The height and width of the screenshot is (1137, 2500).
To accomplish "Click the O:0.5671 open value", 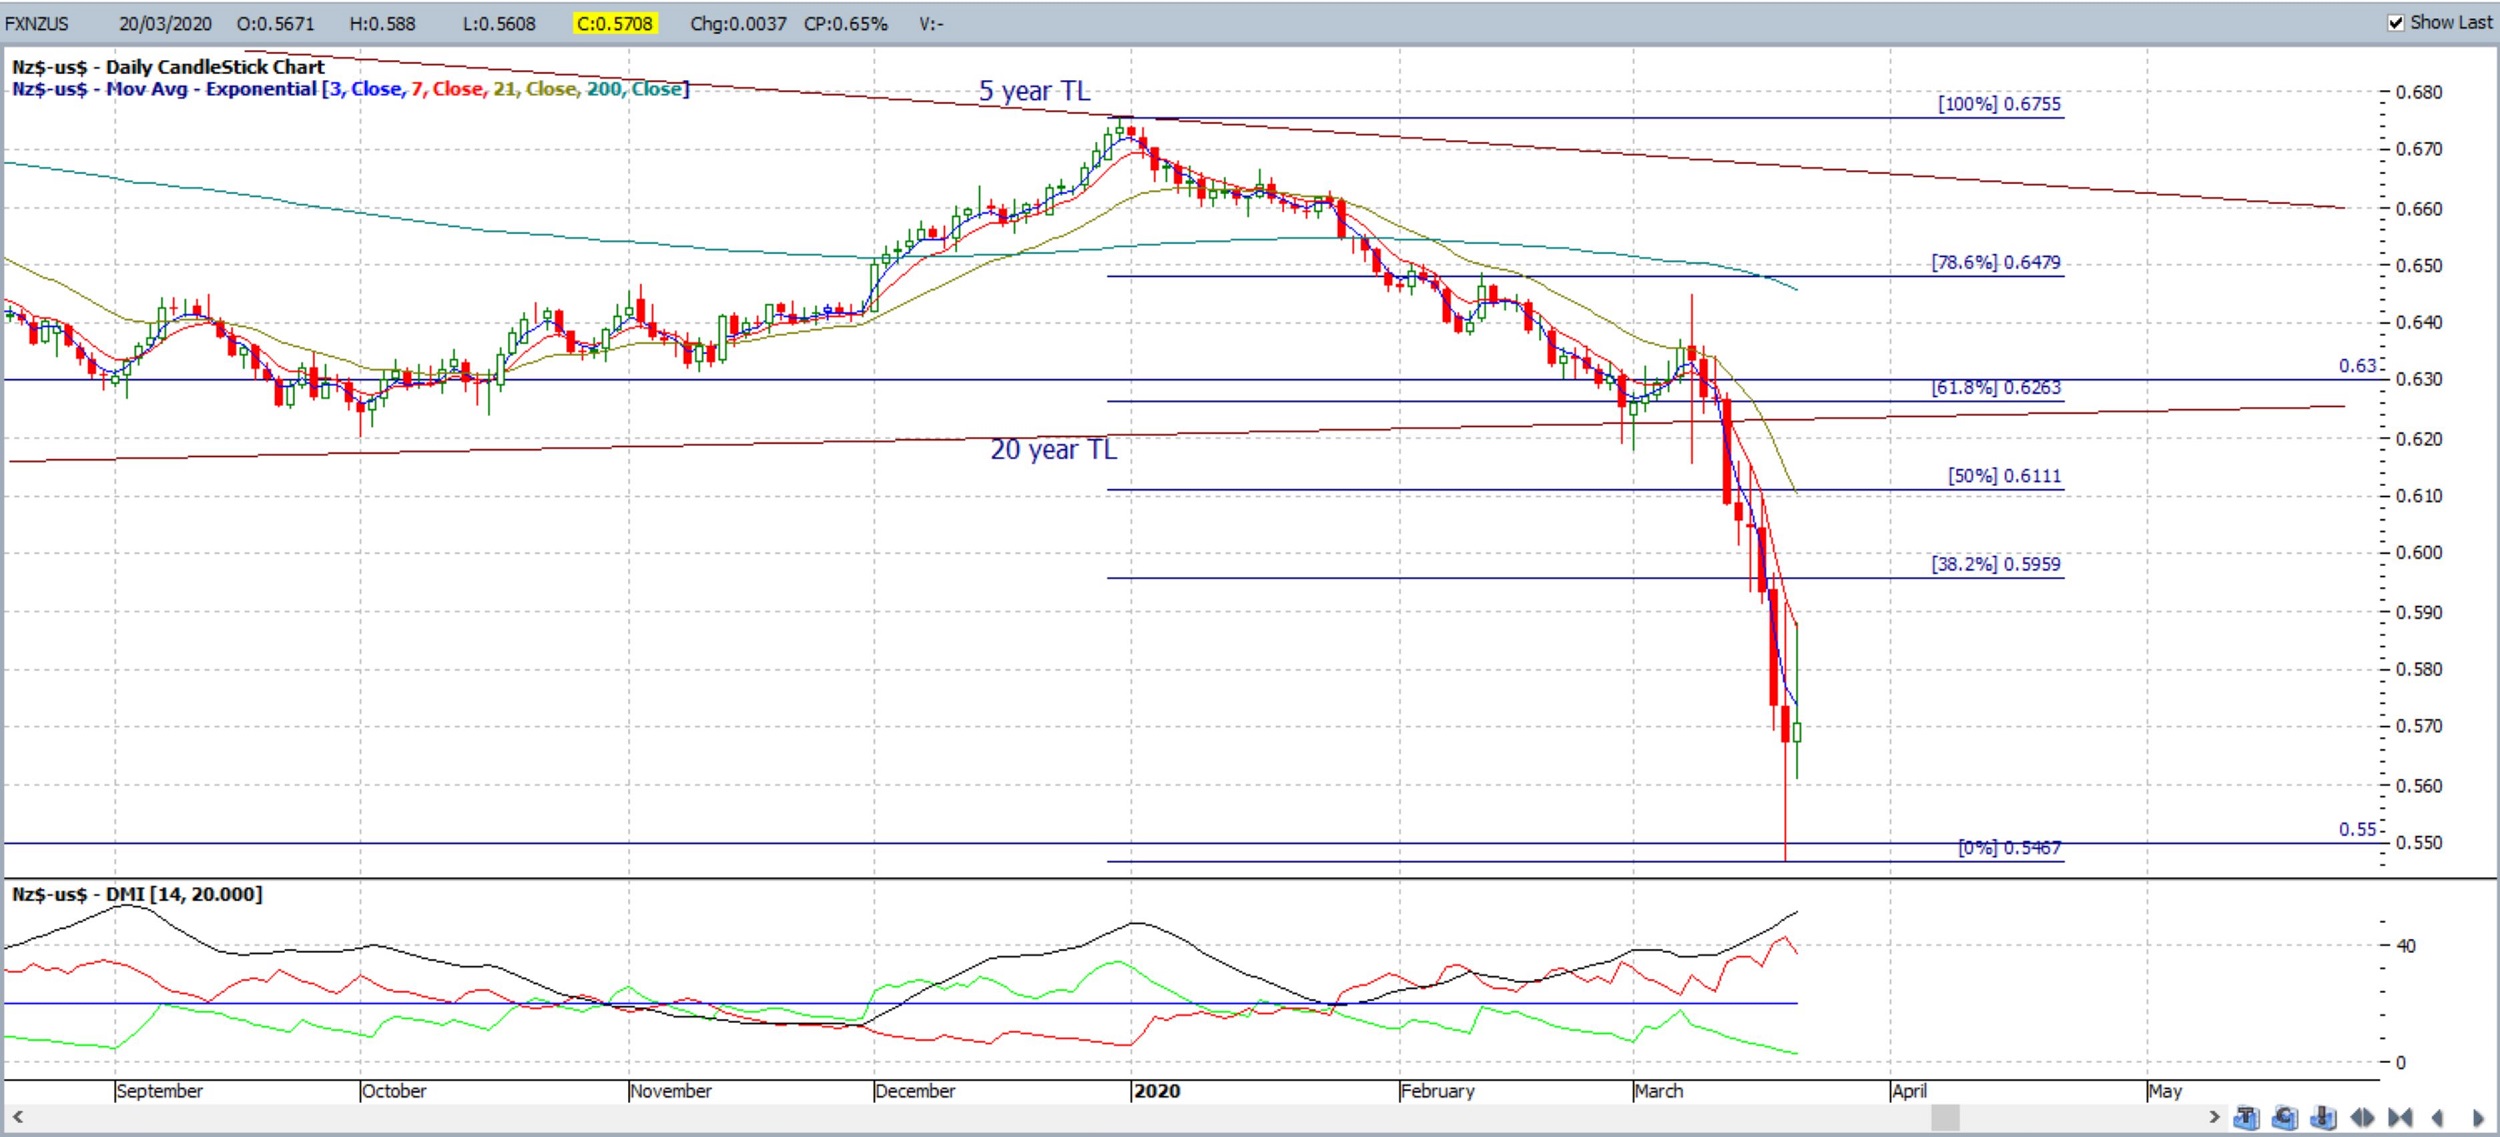I will 275,23.
